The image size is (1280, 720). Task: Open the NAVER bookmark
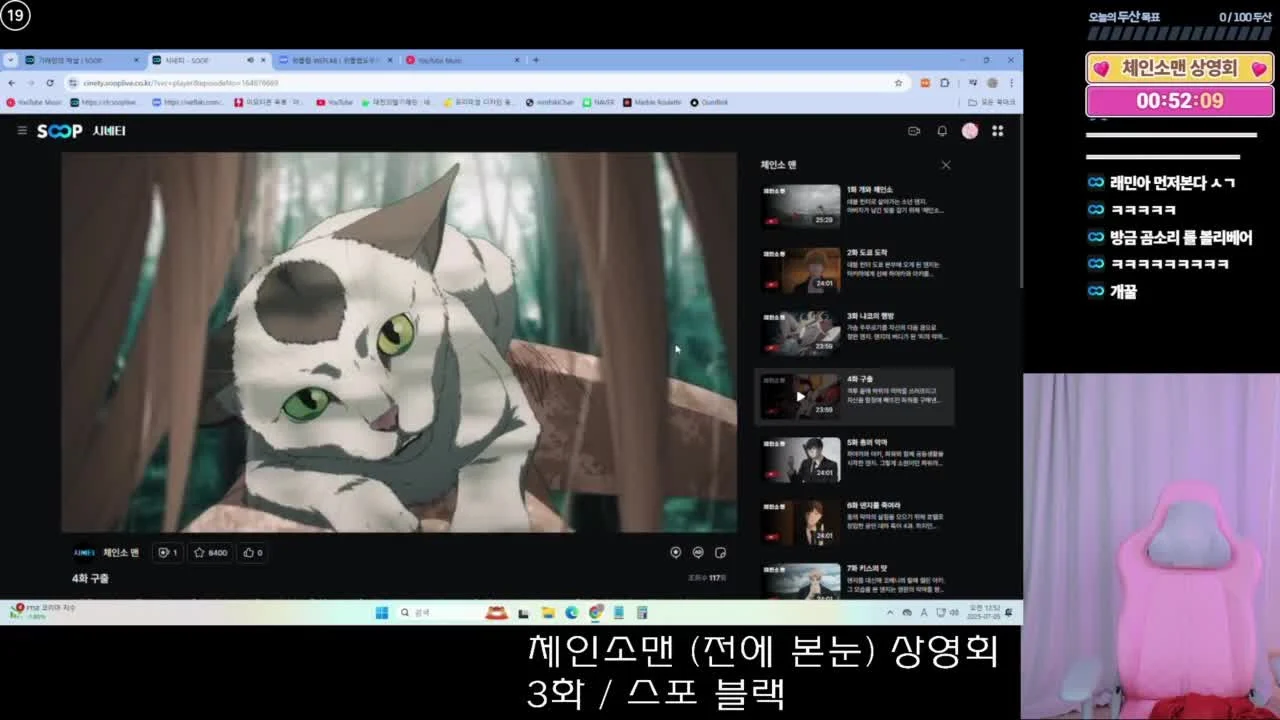pos(598,102)
